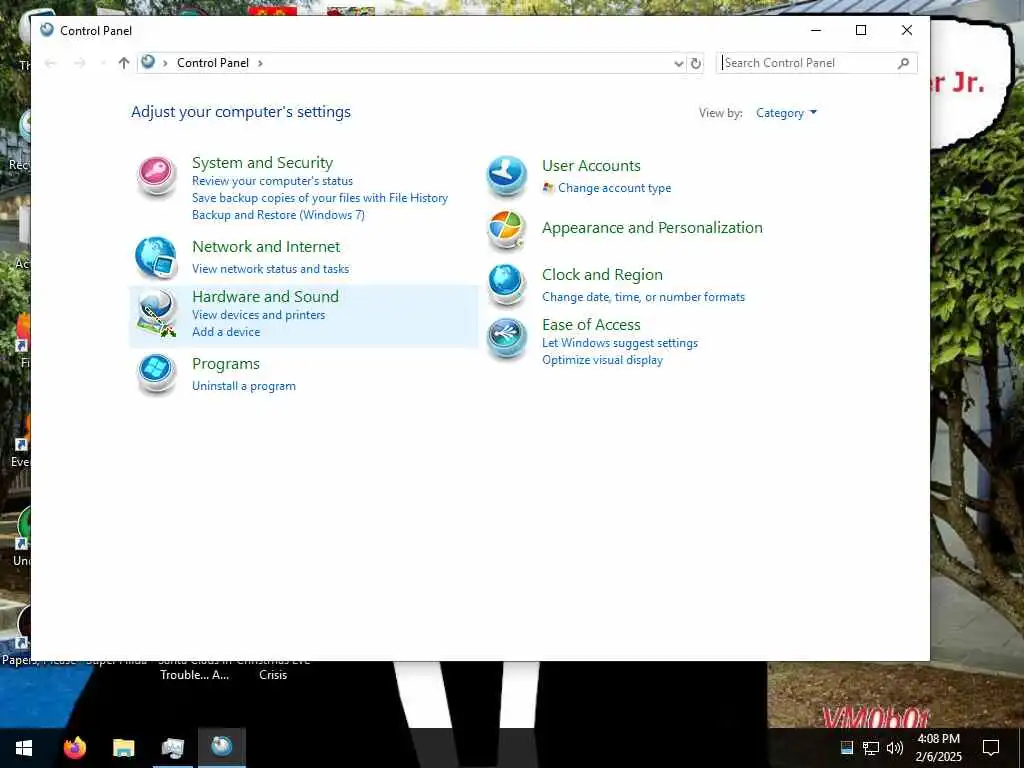Open the recent locations dropdown arrow
Screen dimensions: 1024x768
click(x=103, y=63)
